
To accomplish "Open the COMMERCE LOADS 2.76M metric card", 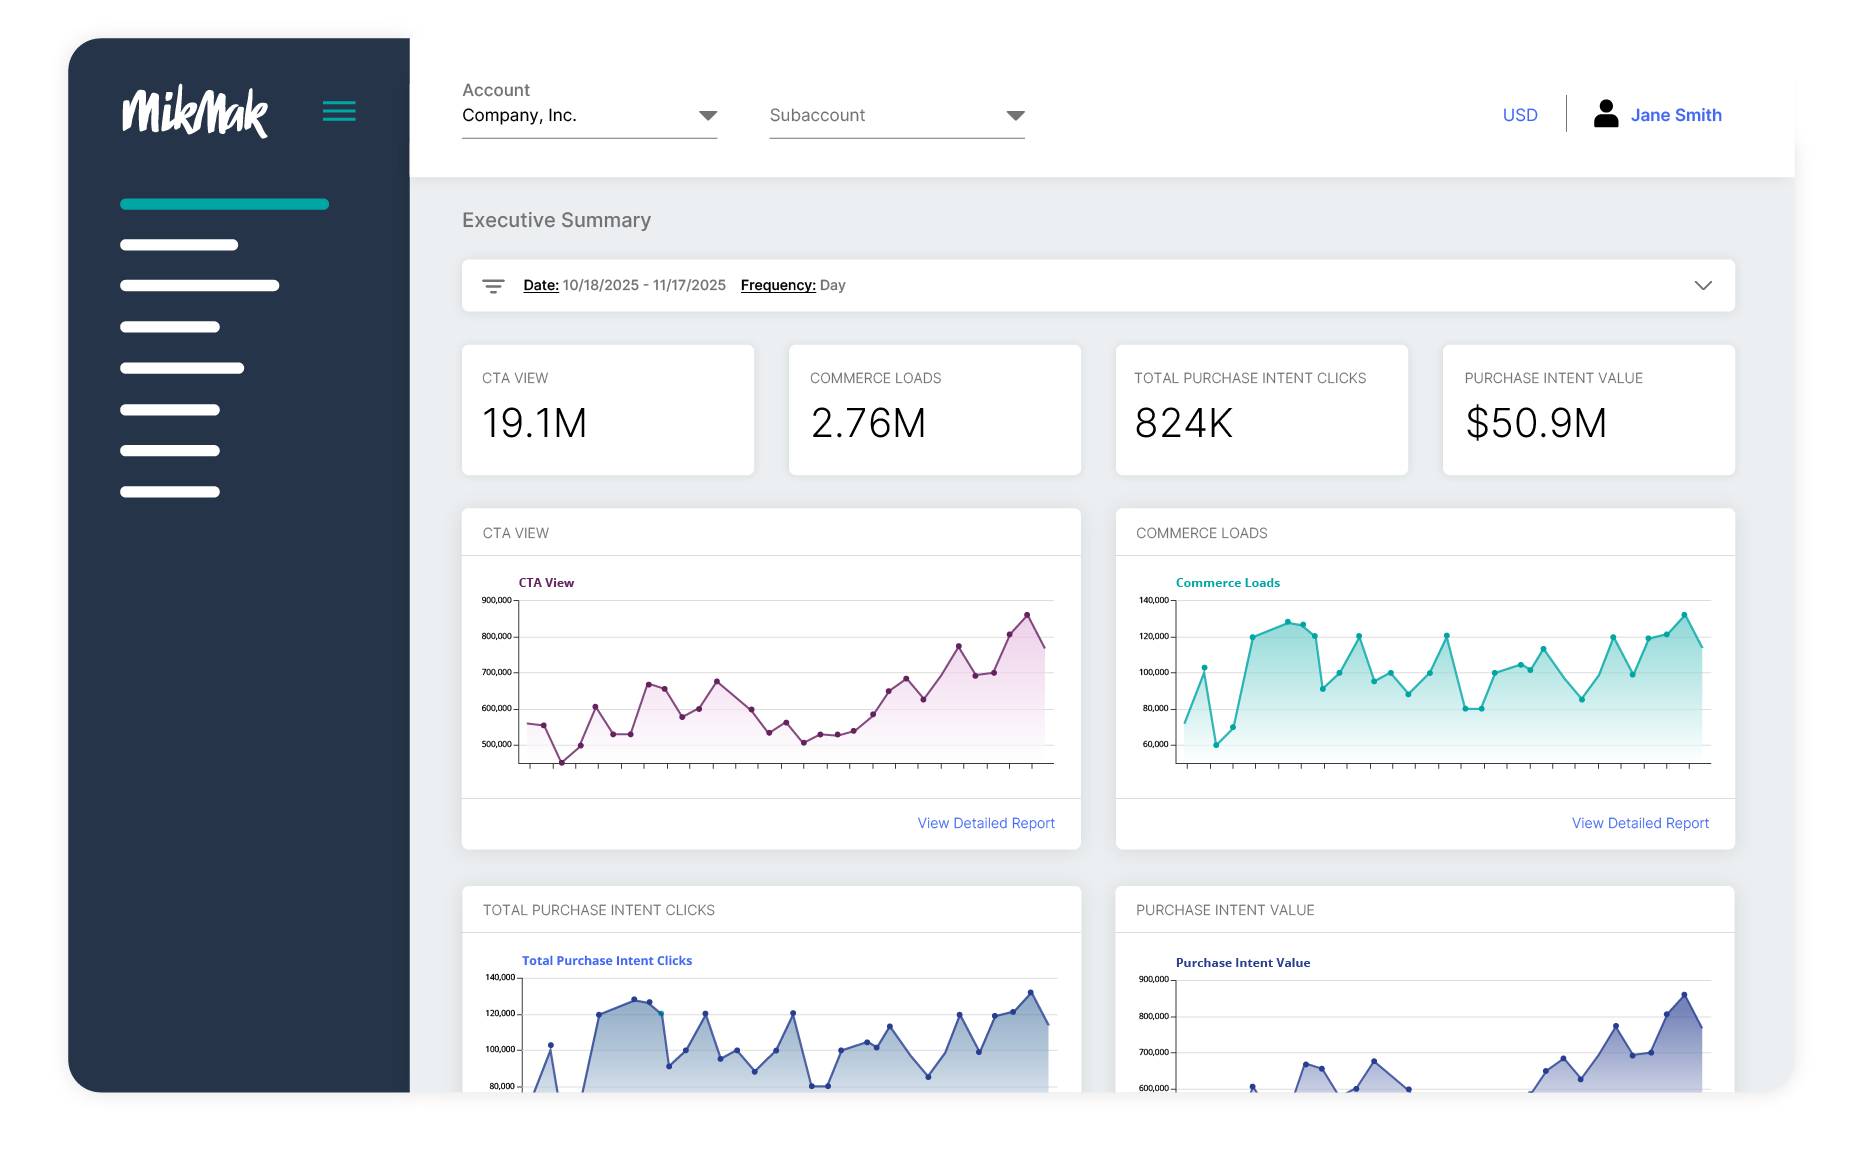I will pos(934,410).
